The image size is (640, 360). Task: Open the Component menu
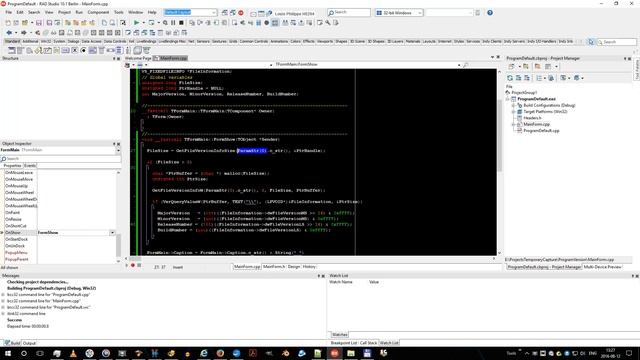pos(98,12)
